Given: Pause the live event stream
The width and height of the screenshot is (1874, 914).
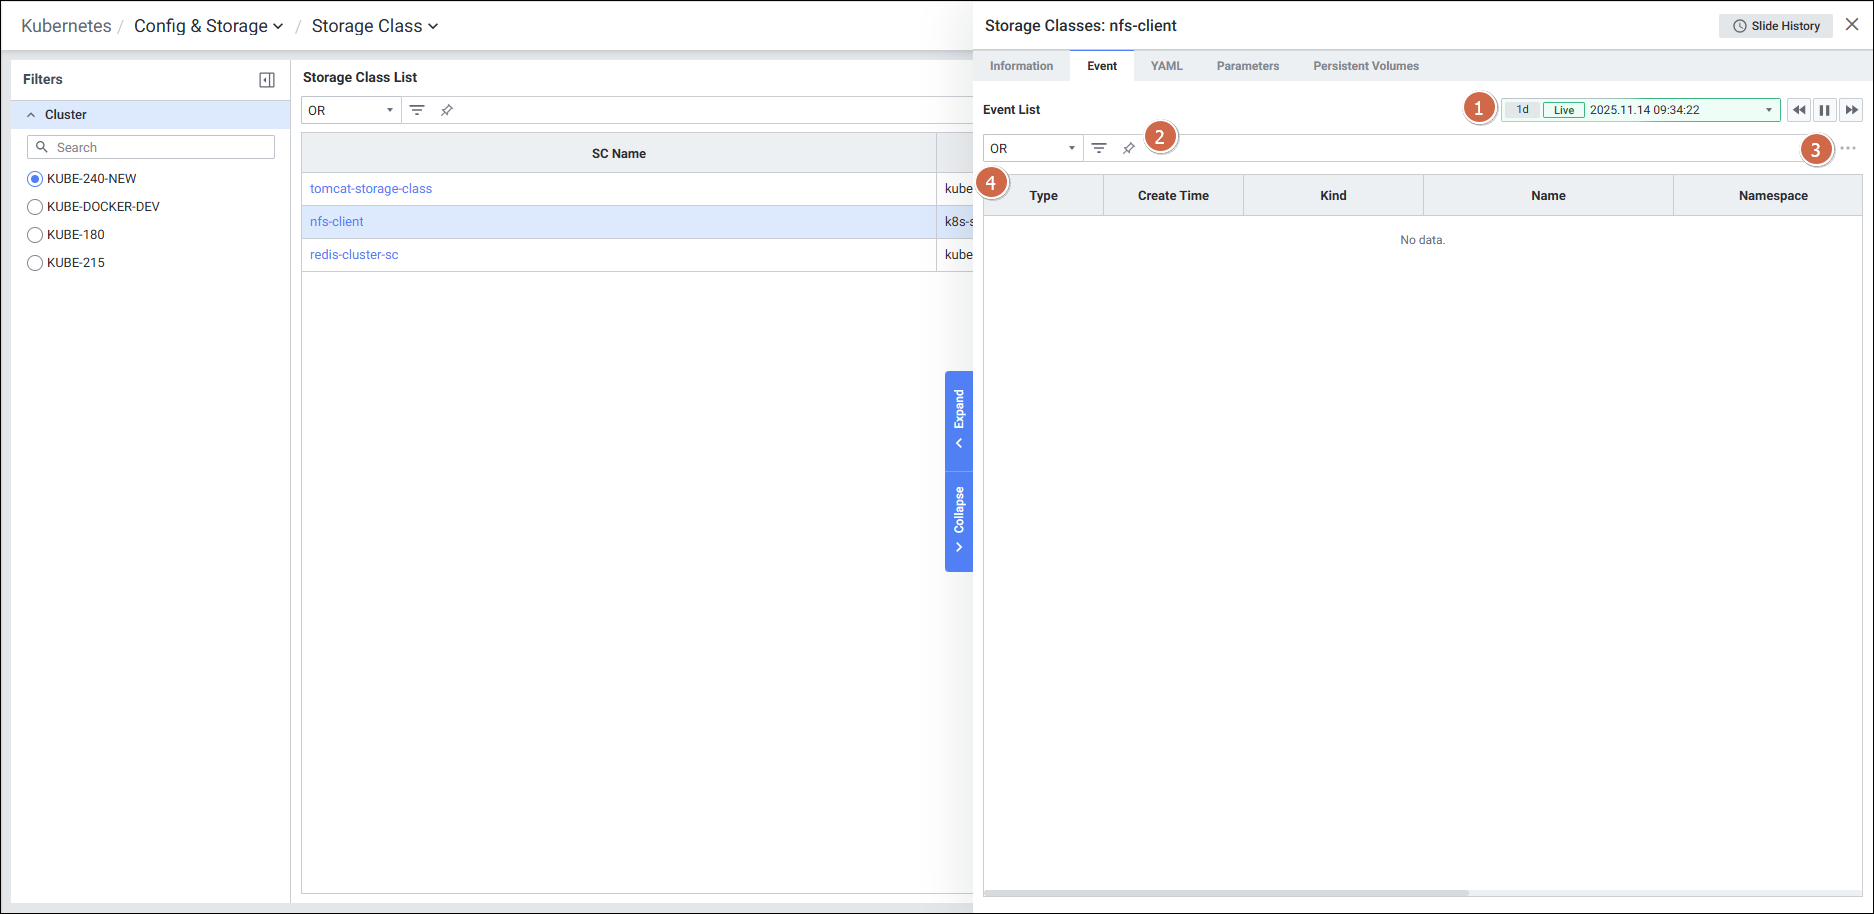Looking at the screenshot, I should pyautogui.click(x=1825, y=110).
